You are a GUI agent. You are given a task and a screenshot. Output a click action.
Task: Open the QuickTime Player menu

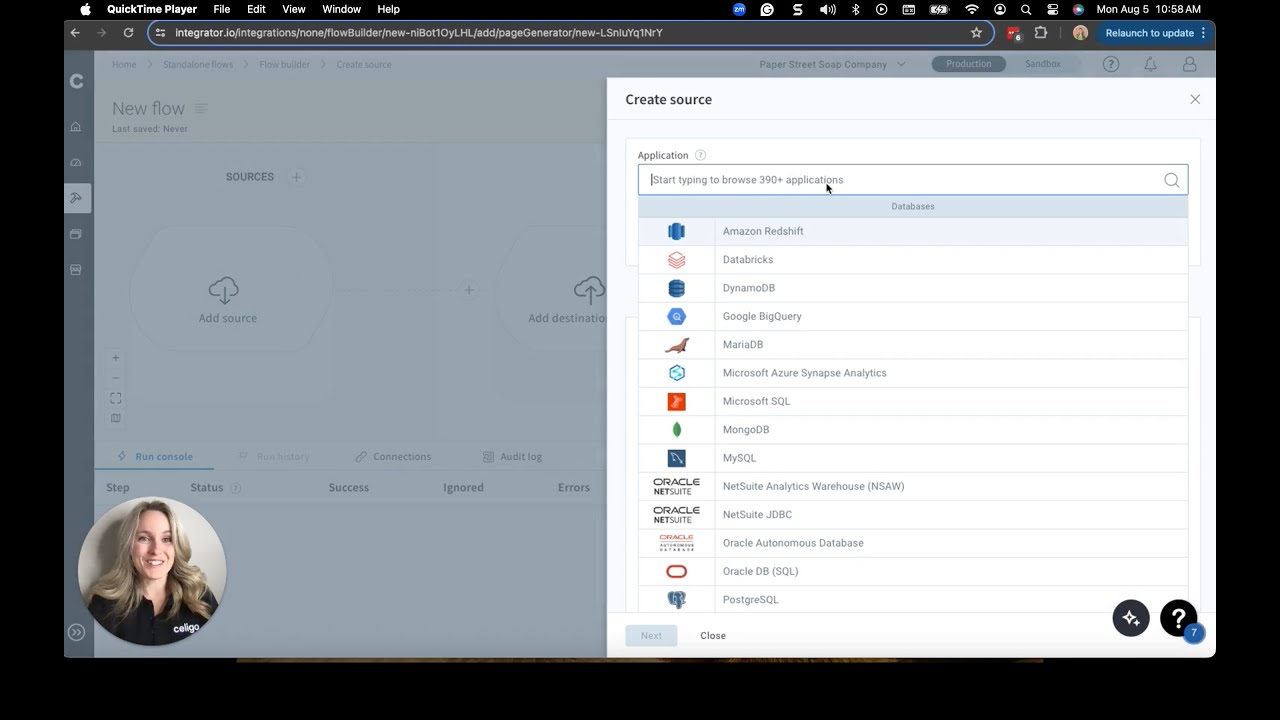[152, 9]
